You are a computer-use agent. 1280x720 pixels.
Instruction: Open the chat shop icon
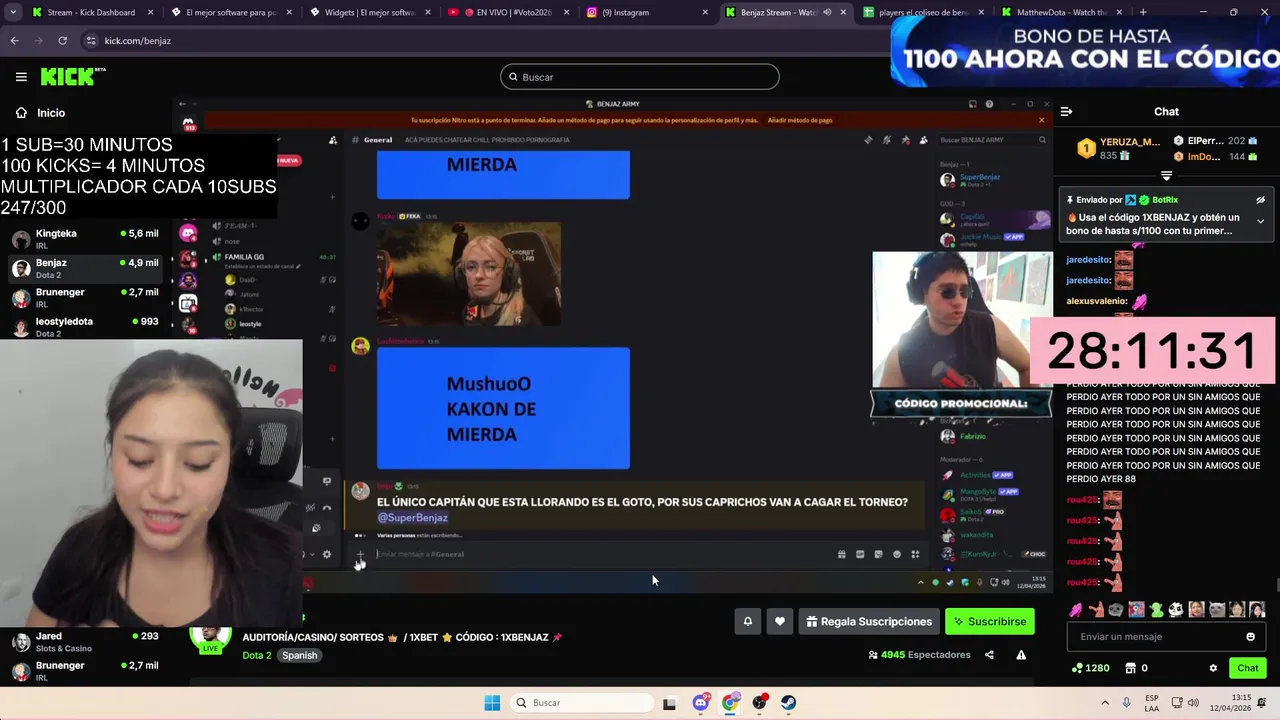tap(1130, 668)
